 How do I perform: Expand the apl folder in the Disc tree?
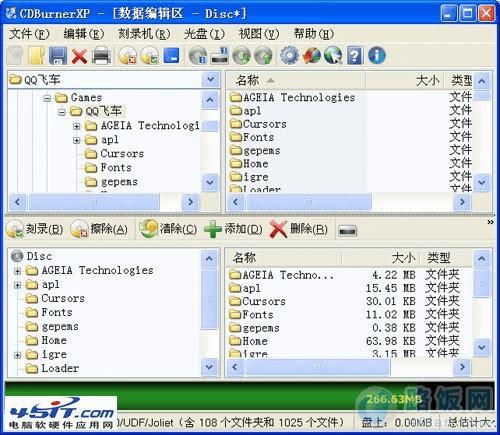click(x=17, y=285)
